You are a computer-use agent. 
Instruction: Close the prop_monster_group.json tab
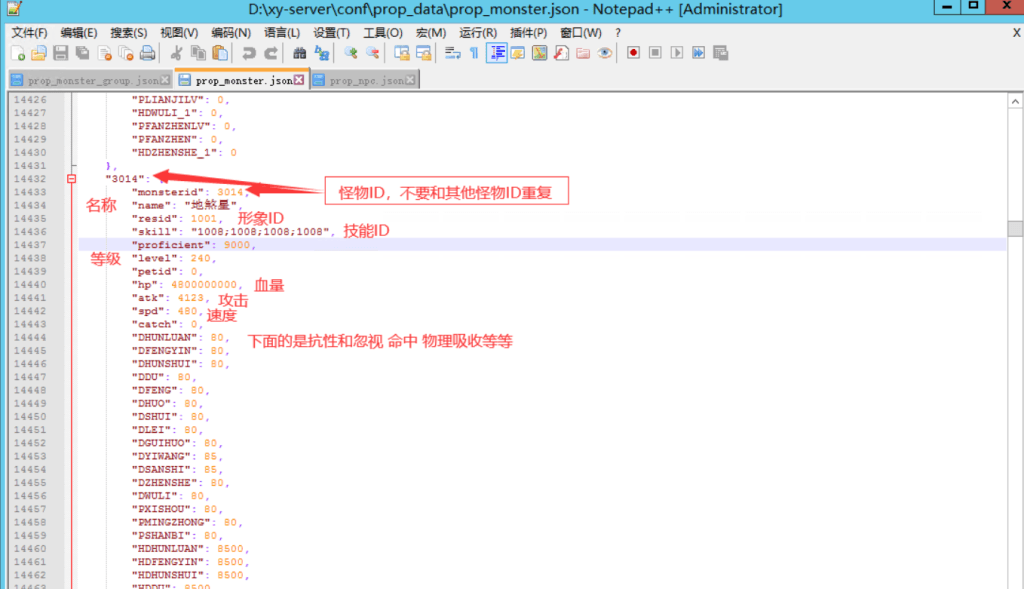166,80
